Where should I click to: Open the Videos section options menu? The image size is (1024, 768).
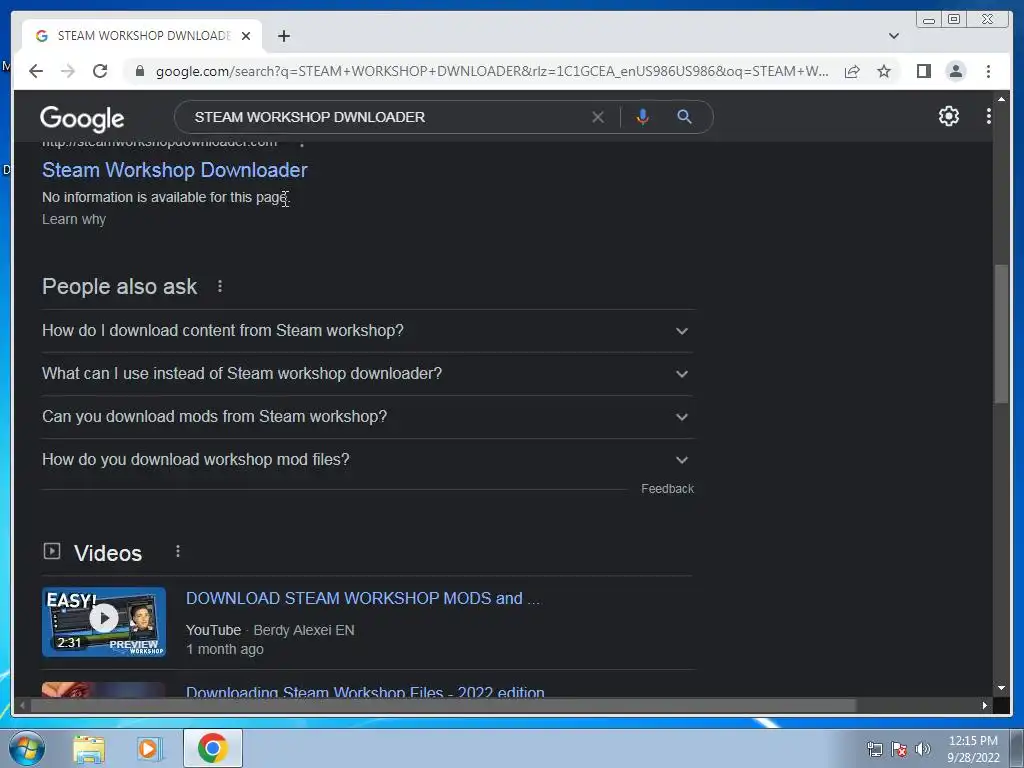coord(178,552)
